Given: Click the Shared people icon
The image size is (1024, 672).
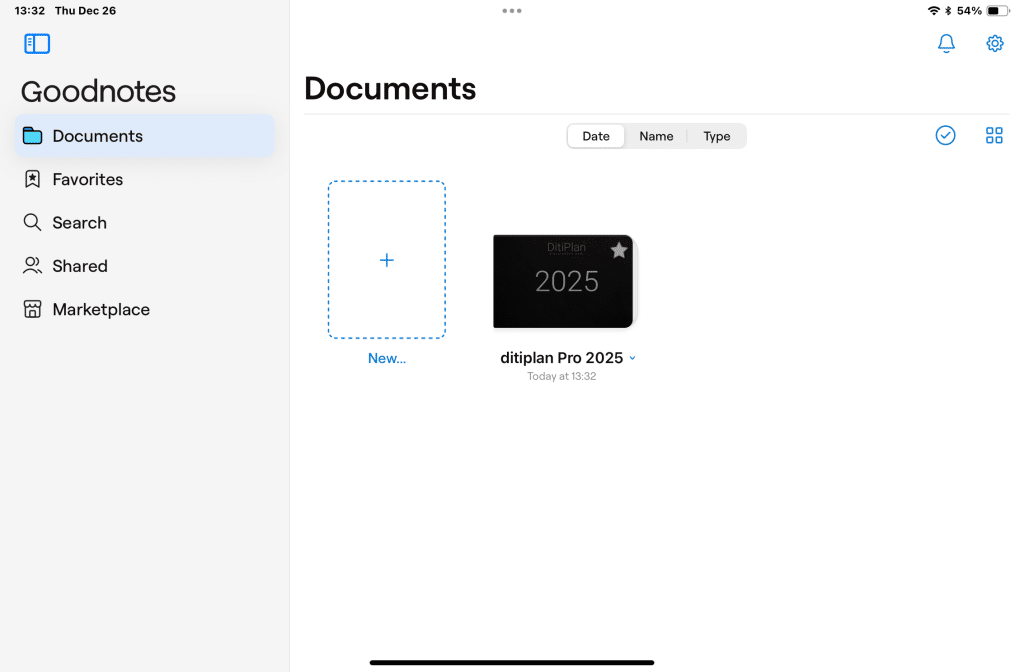Looking at the screenshot, I should 32,265.
